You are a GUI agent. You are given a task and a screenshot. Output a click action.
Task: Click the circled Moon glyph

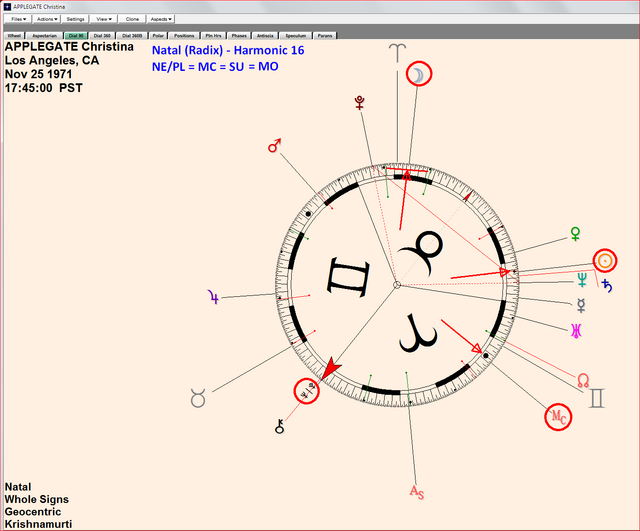pos(418,74)
